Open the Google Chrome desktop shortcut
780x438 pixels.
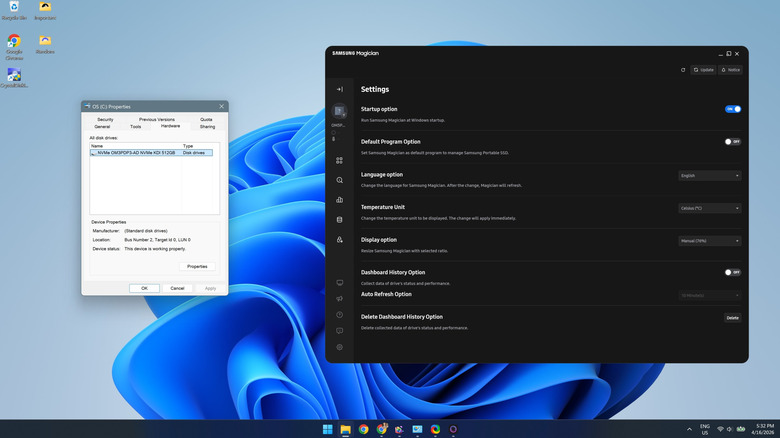click(x=14, y=47)
